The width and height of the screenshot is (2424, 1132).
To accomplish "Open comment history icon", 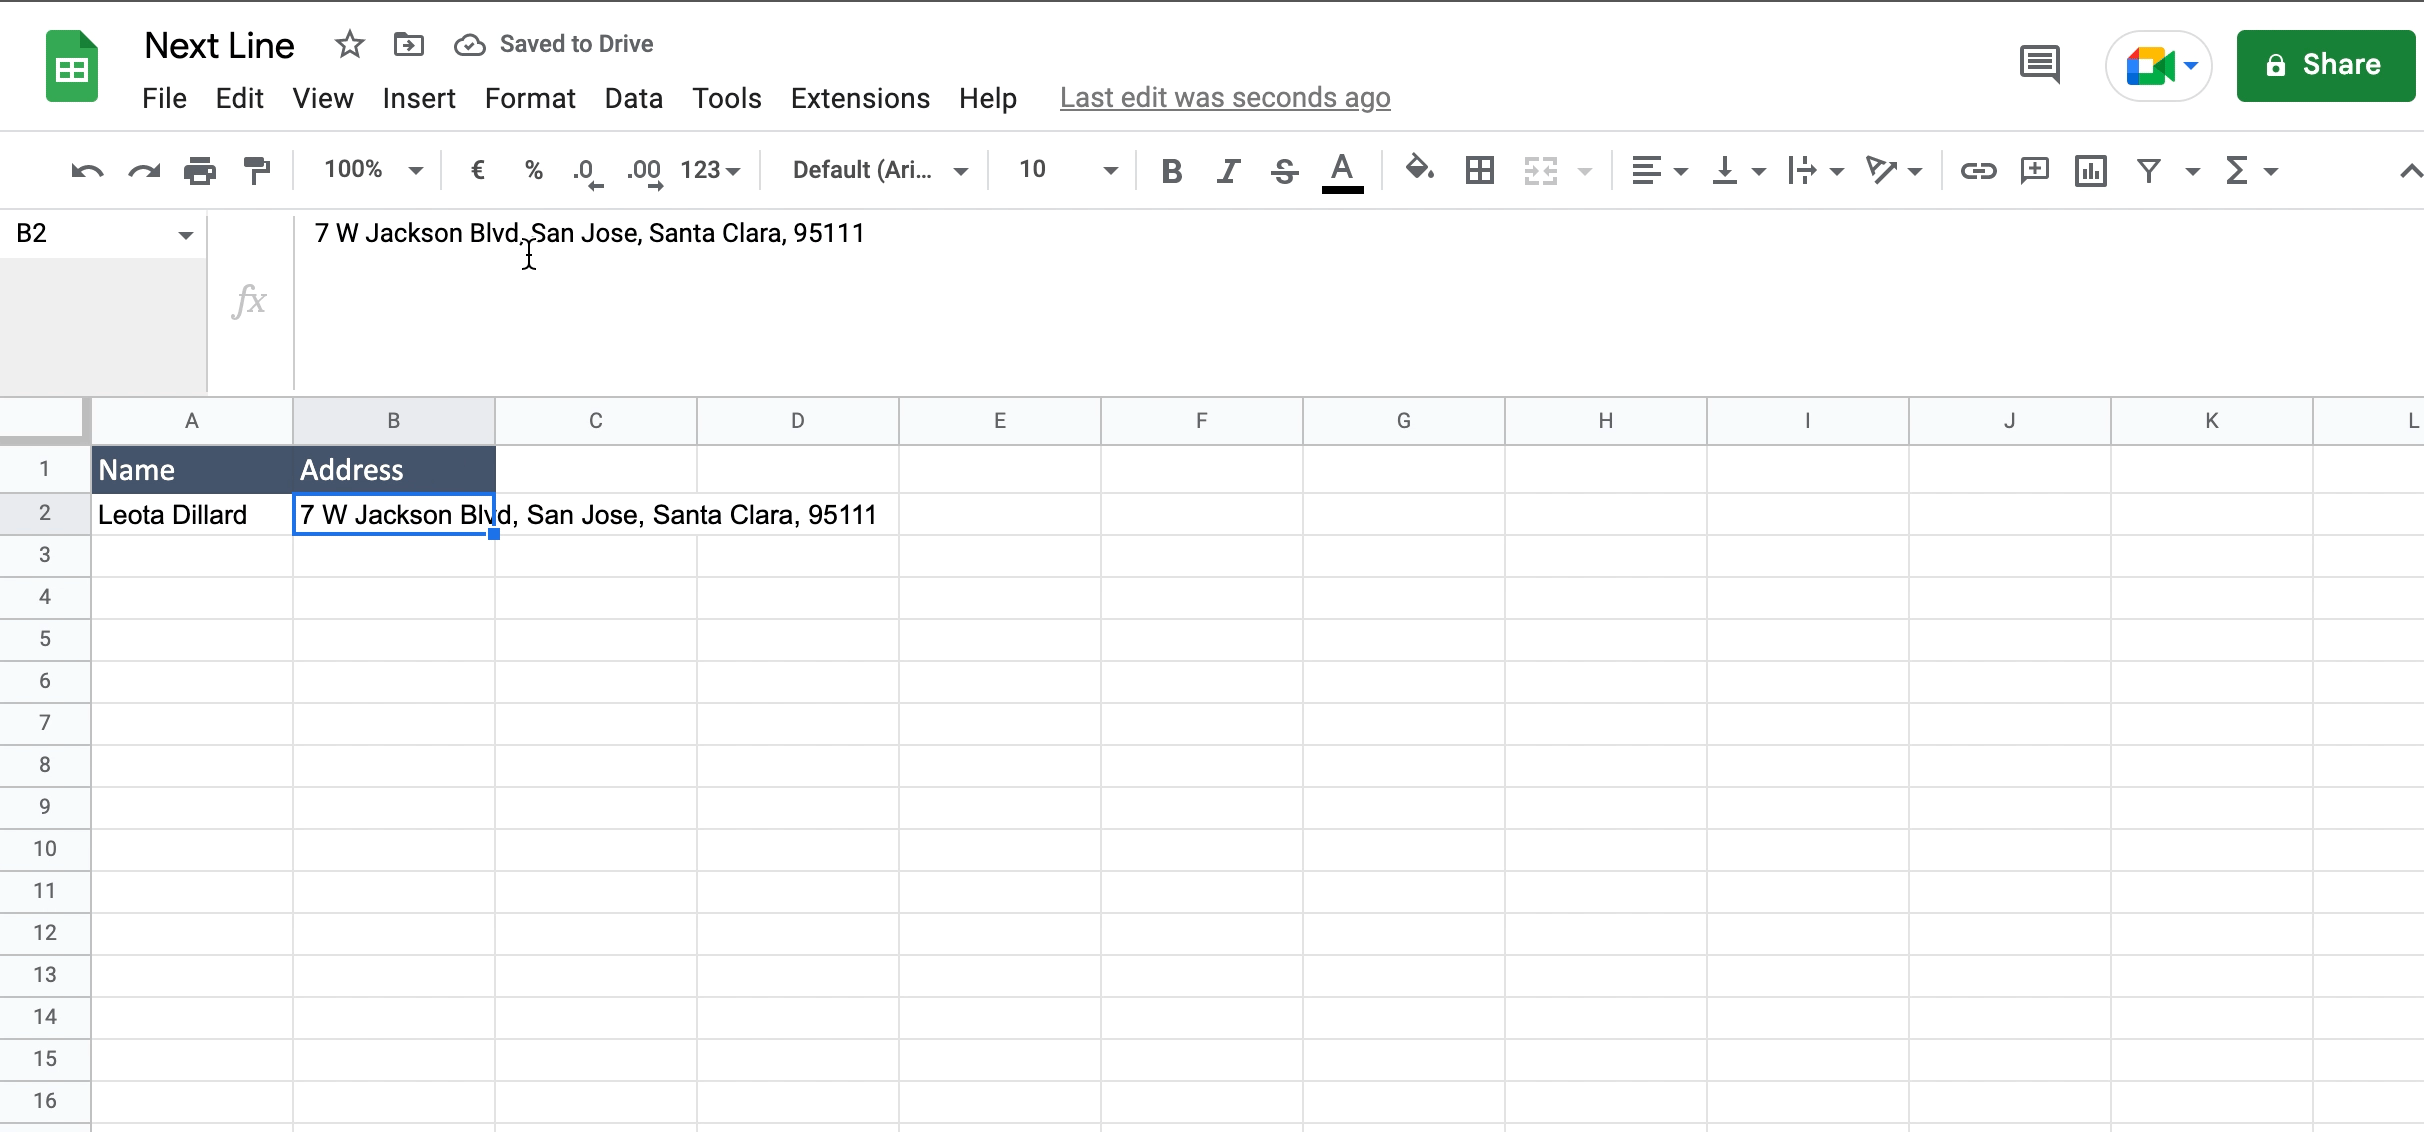I will pyautogui.click(x=2040, y=65).
